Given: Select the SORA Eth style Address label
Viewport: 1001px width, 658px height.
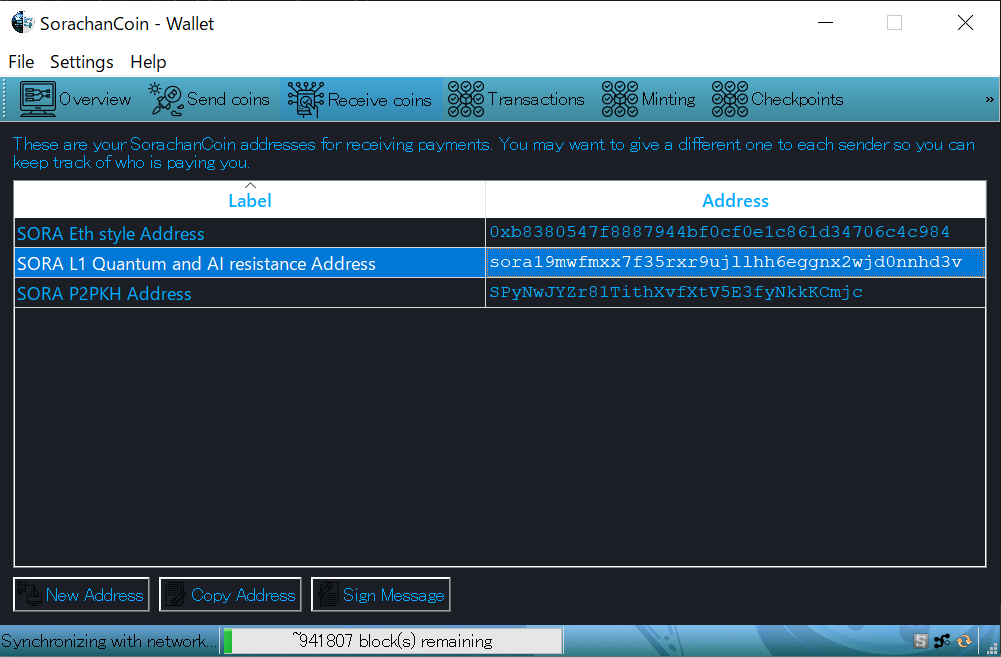Looking at the screenshot, I should click(250, 234).
